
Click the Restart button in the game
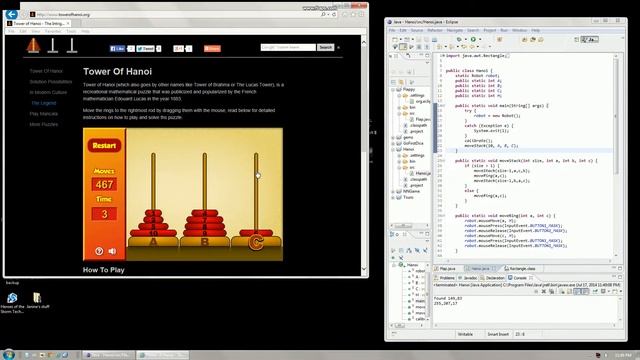pos(104,146)
